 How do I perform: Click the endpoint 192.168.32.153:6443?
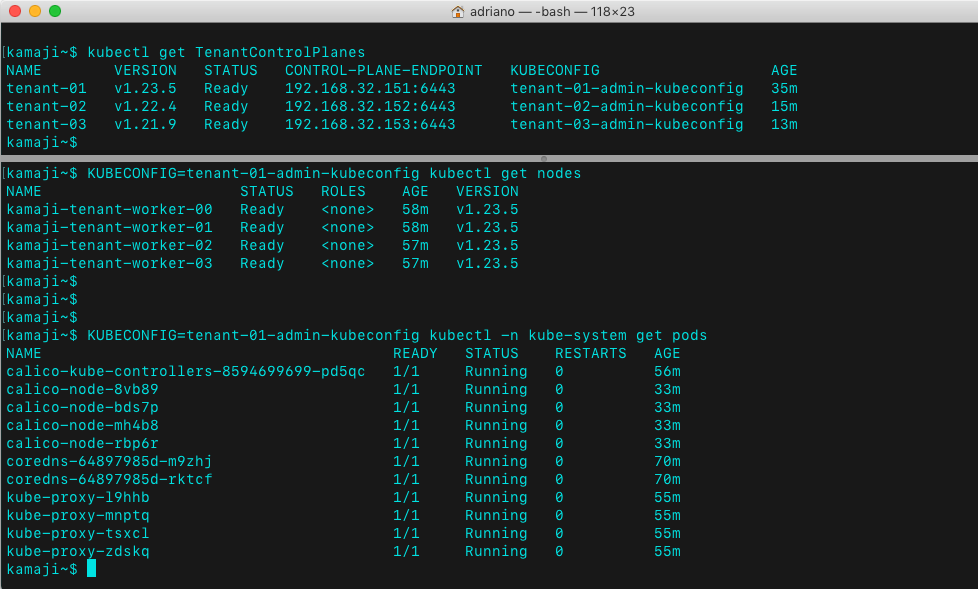(370, 125)
